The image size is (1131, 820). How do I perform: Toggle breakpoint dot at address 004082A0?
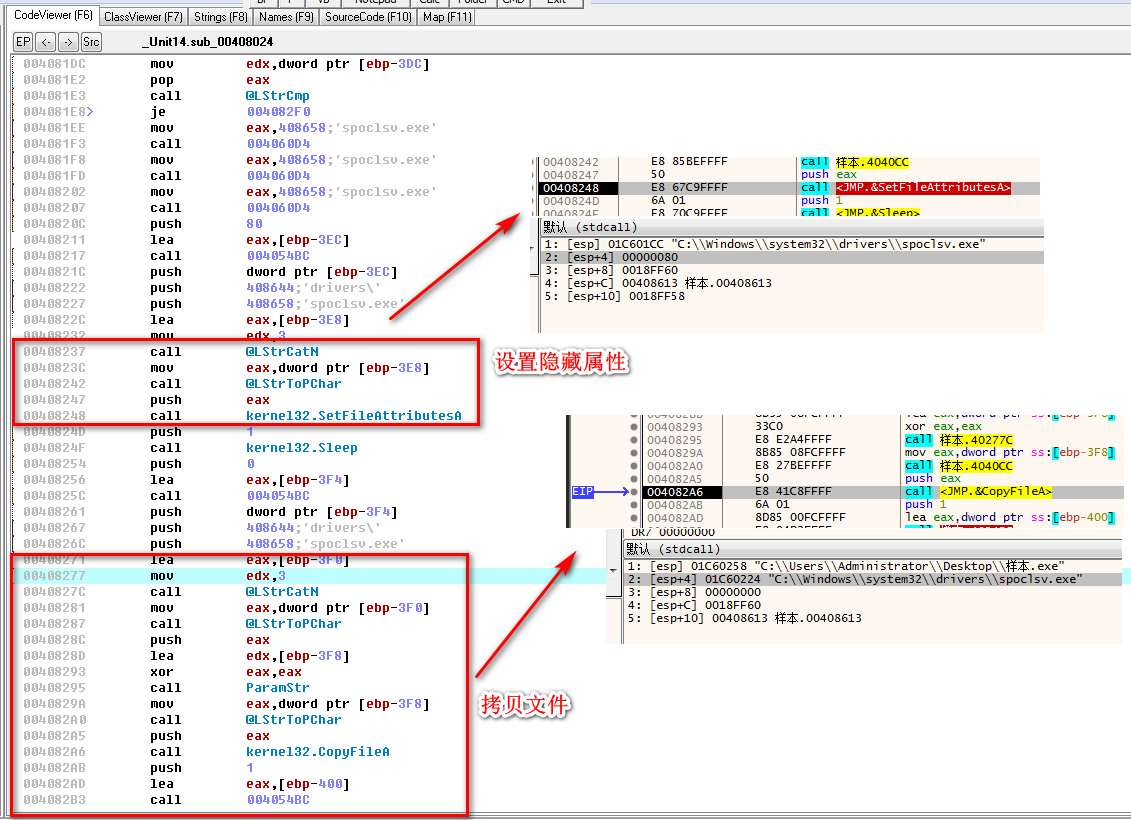(x=633, y=466)
